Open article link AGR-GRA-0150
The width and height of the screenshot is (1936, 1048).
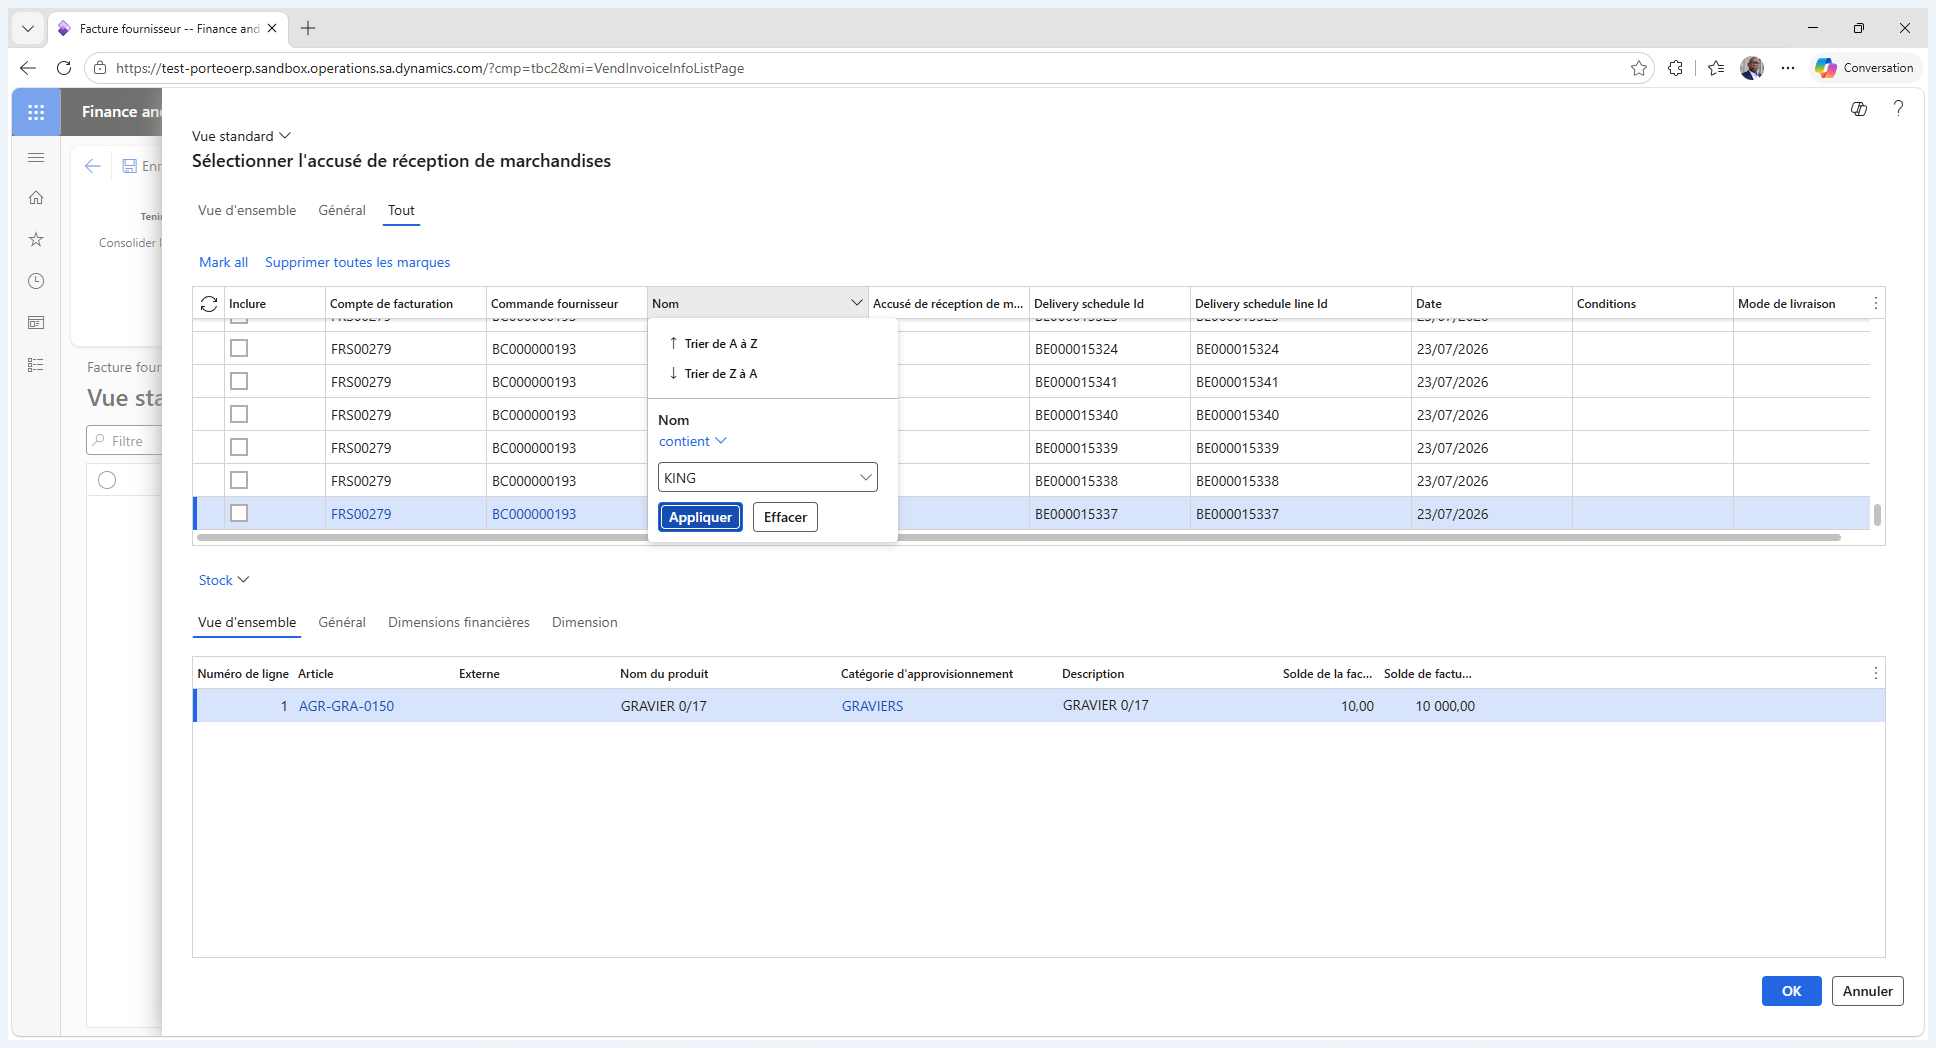(x=346, y=706)
